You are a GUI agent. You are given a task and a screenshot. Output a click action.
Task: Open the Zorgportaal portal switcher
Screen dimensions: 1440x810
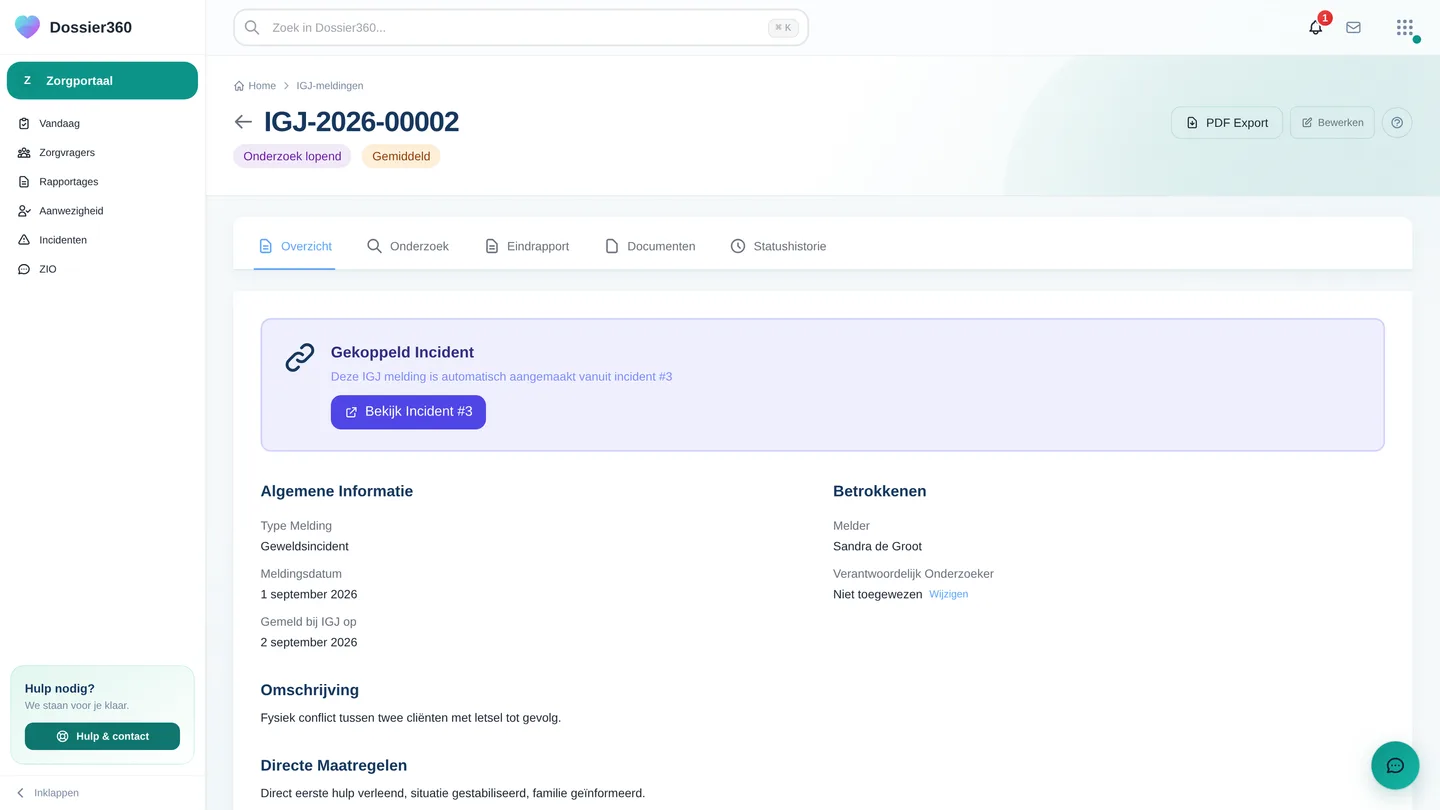click(x=102, y=81)
